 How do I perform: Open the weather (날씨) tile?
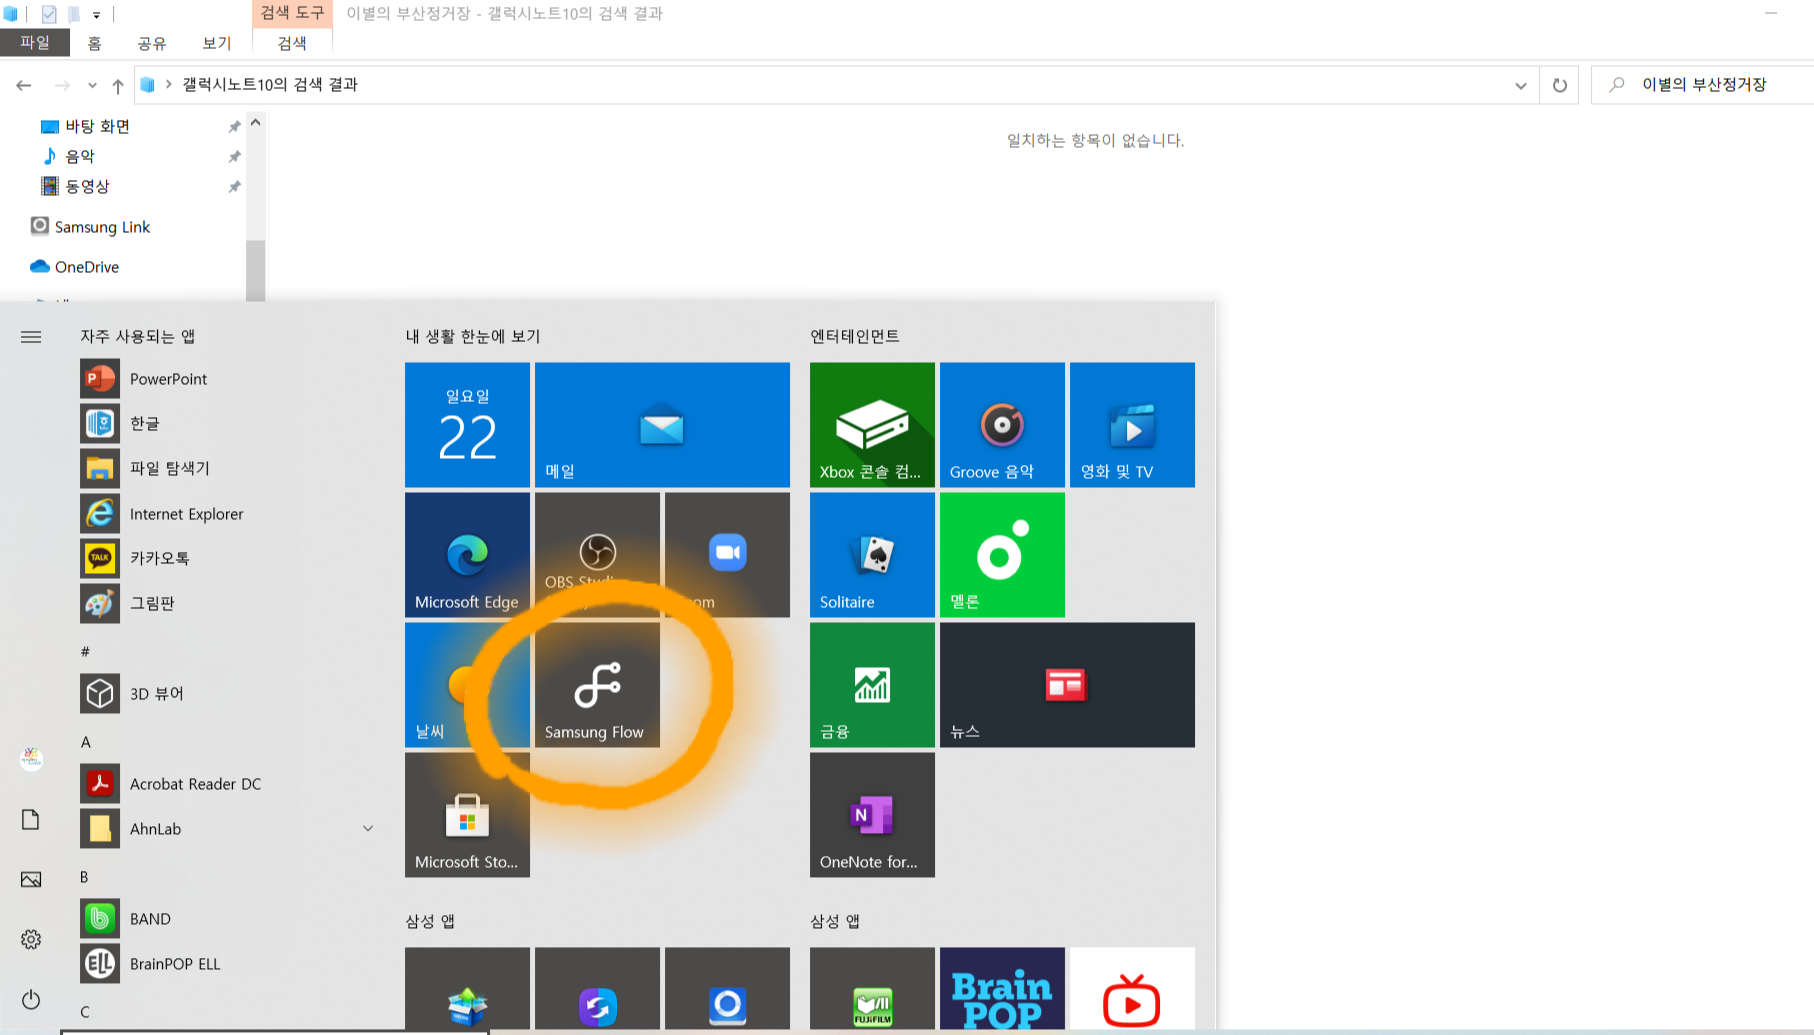tap(467, 685)
